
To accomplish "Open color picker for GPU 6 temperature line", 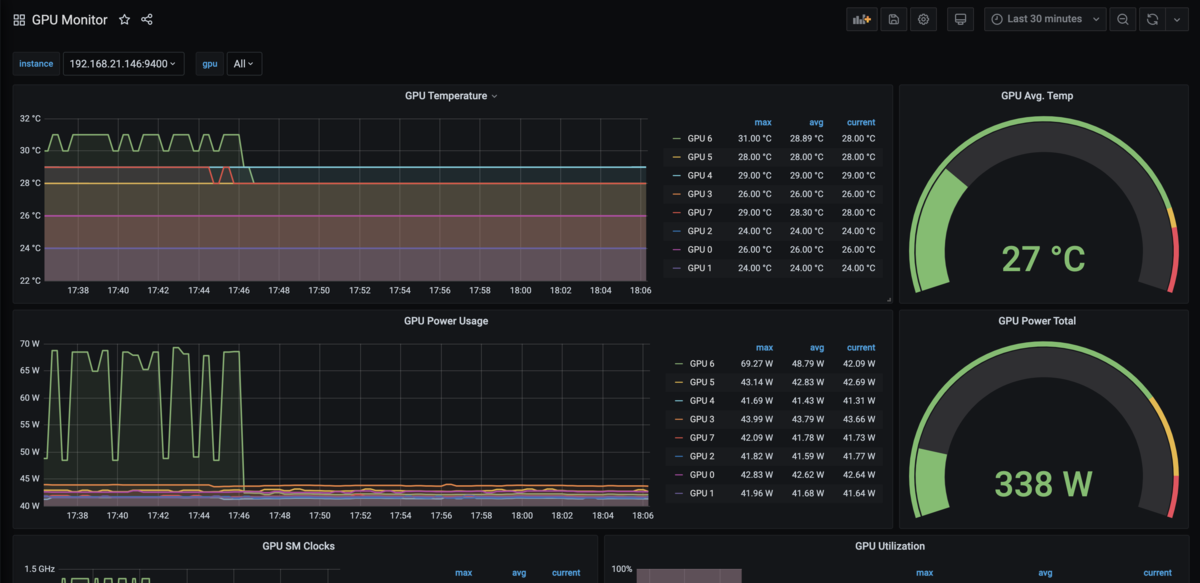I will [x=678, y=139].
